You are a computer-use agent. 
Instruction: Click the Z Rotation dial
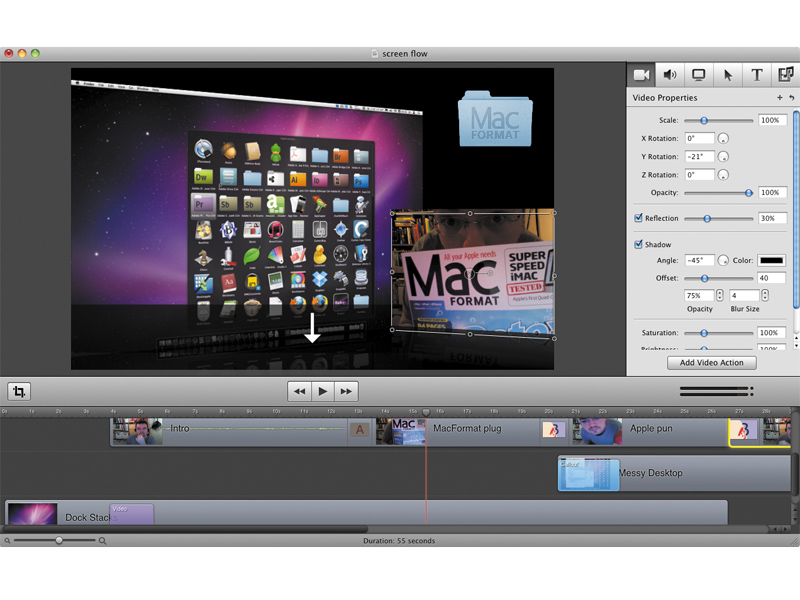point(723,175)
